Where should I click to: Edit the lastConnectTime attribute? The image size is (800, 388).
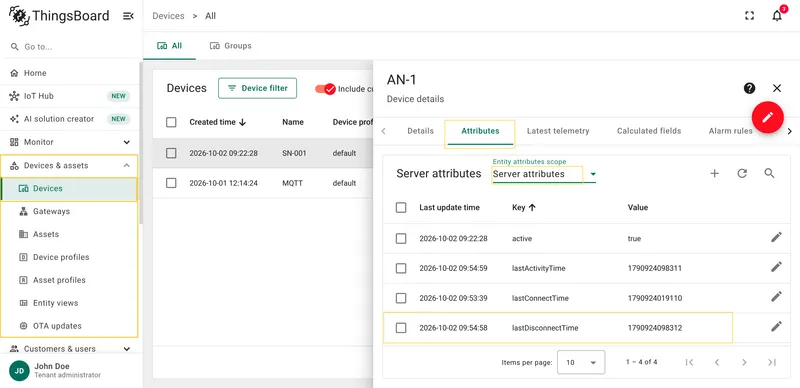(x=776, y=297)
